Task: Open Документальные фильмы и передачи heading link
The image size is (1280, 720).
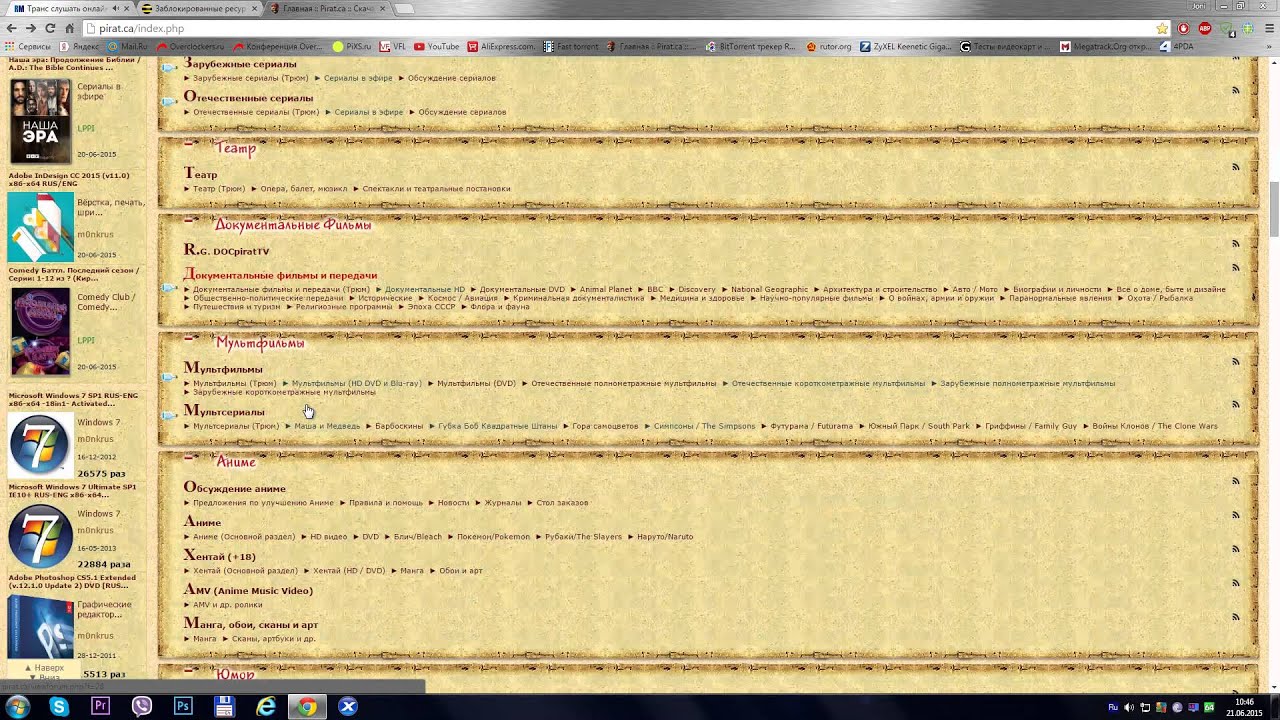Action: (280, 275)
